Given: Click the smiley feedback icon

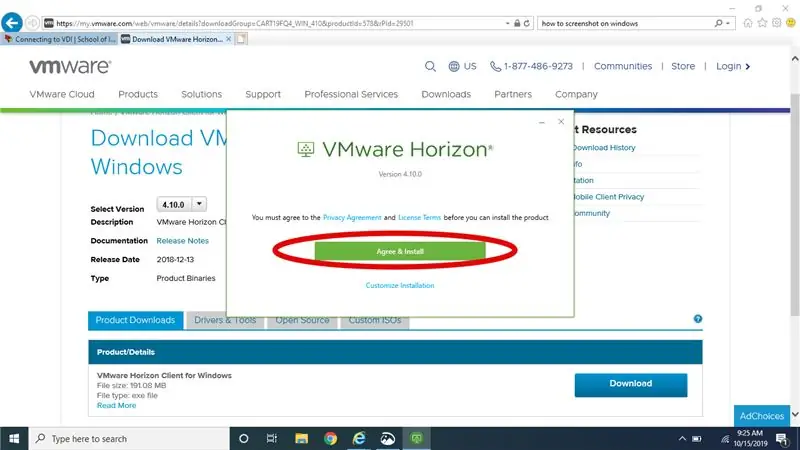Looking at the screenshot, I should [x=791, y=23].
